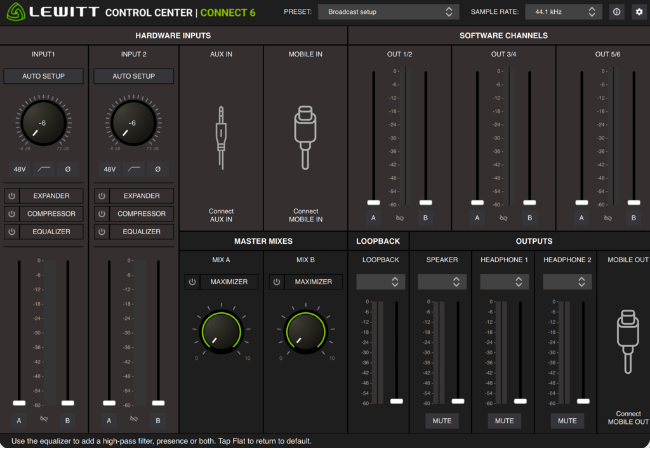Toggle Input 2 low-cut filter icon
This screenshot has width=650, height=449.
[x=134, y=169]
